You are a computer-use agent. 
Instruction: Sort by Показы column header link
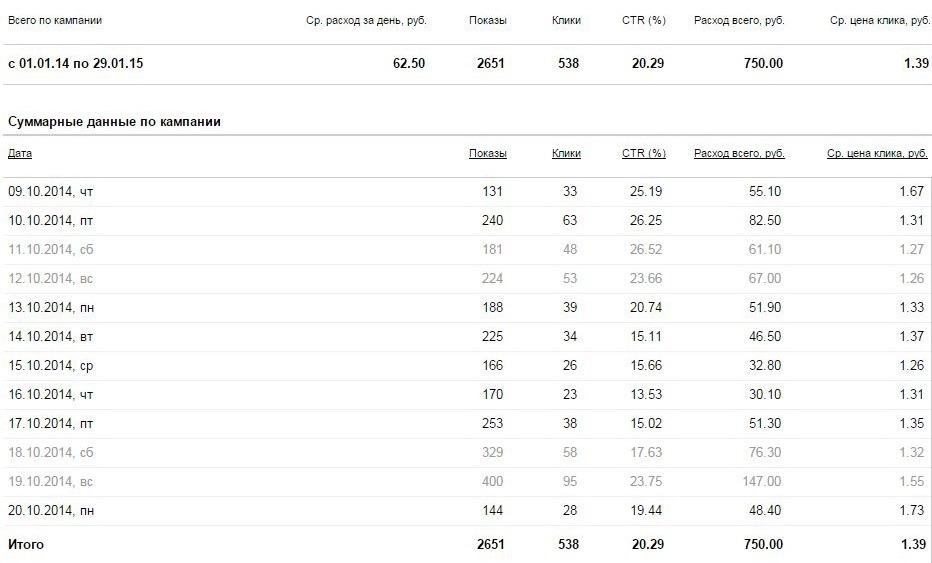pyautogui.click(x=487, y=153)
